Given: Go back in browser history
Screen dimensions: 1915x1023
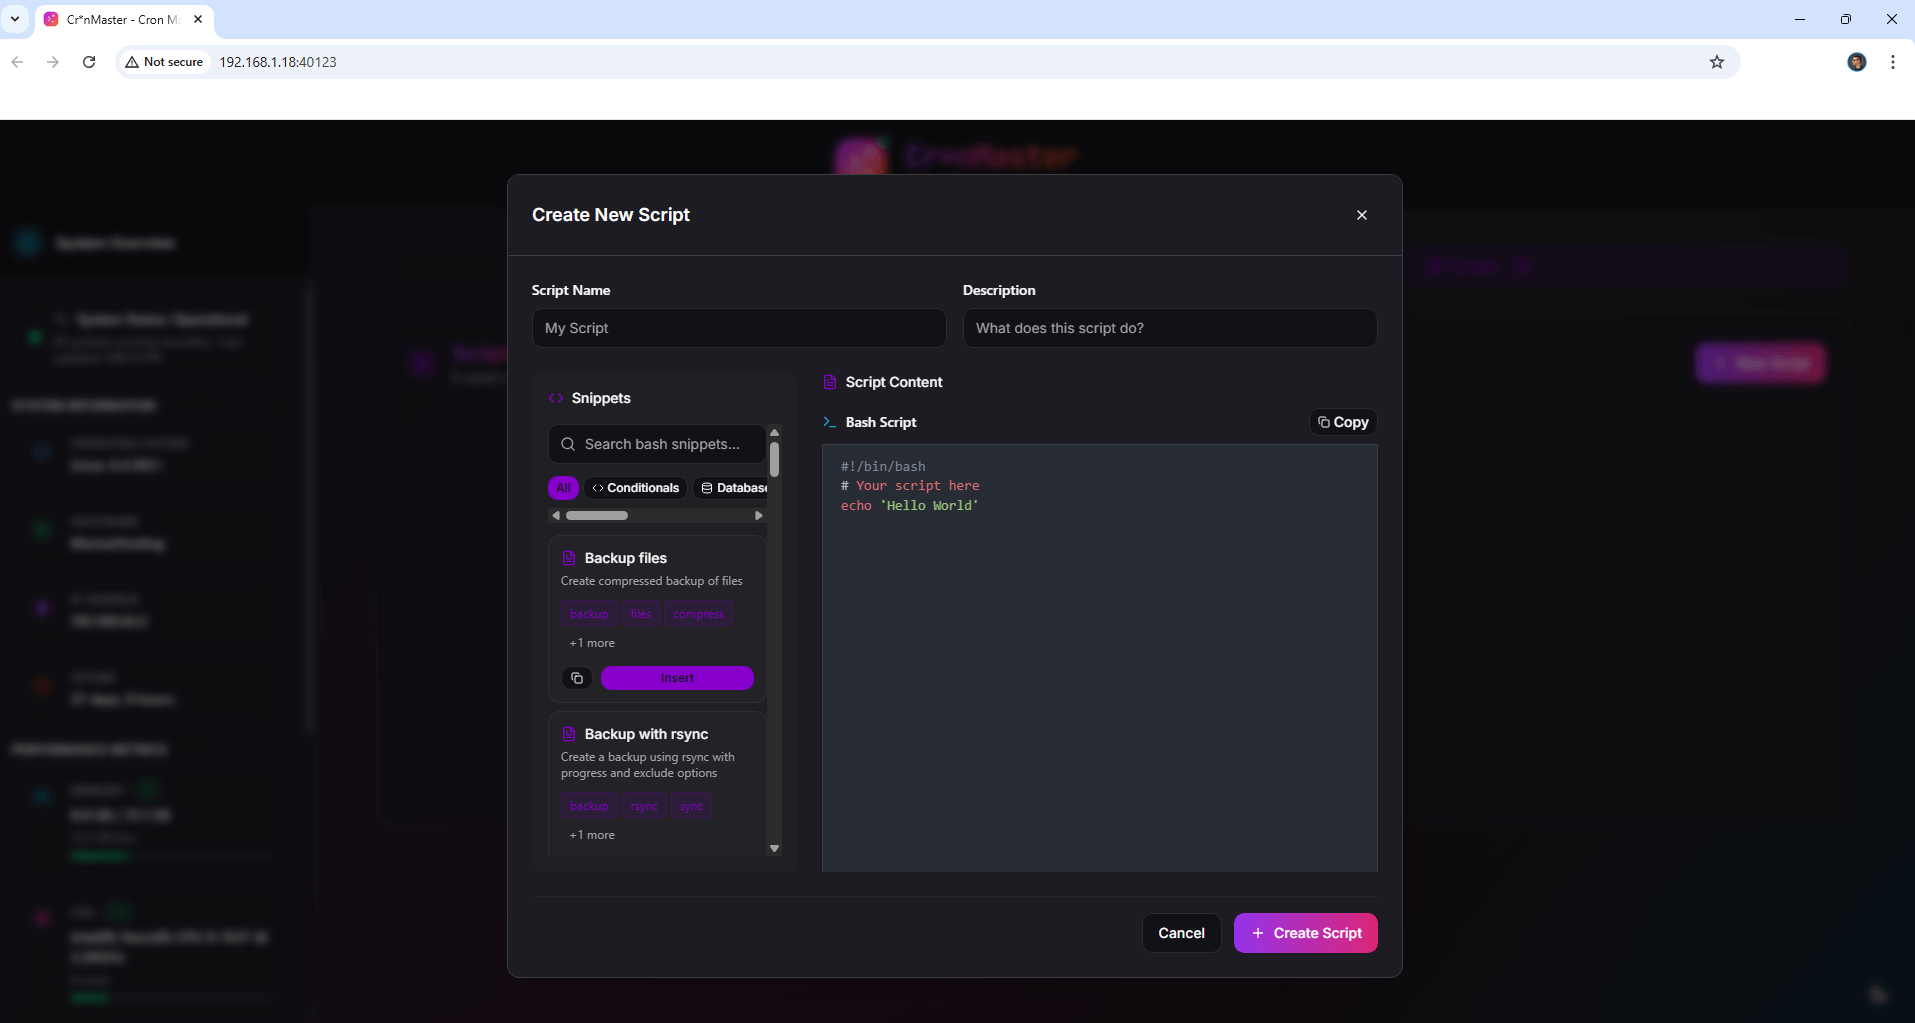Looking at the screenshot, I should click(17, 62).
